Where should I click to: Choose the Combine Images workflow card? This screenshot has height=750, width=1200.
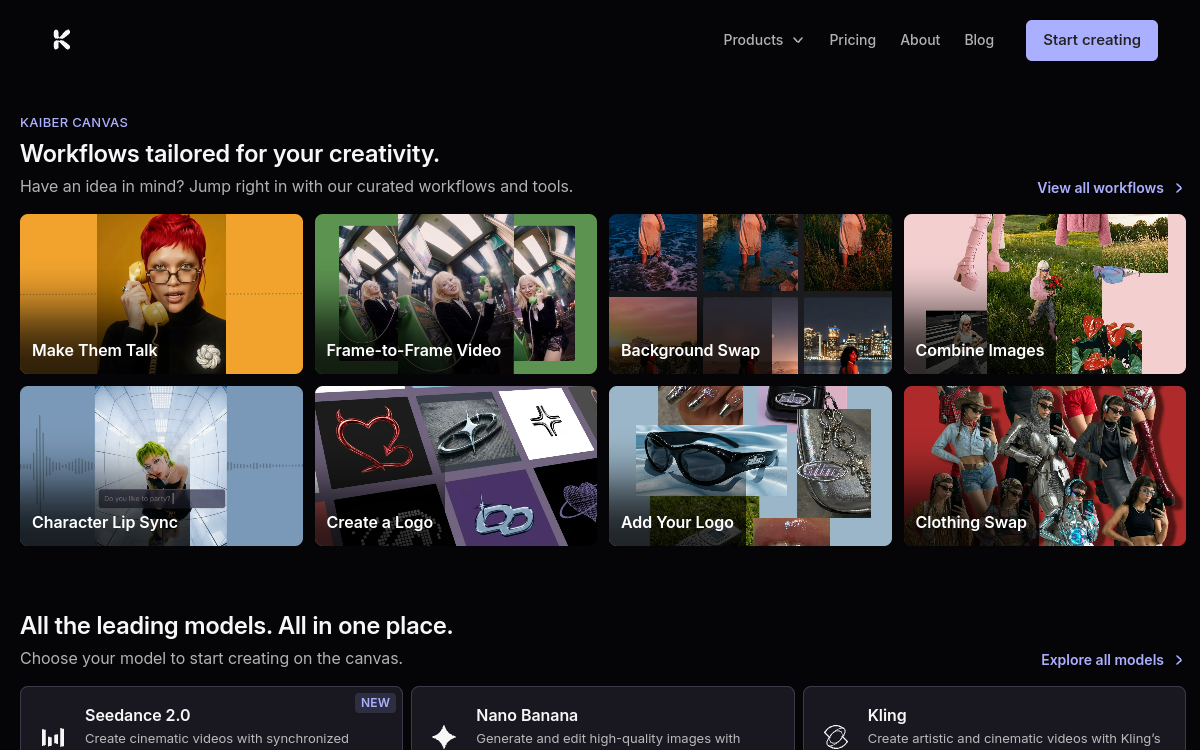tap(1045, 294)
